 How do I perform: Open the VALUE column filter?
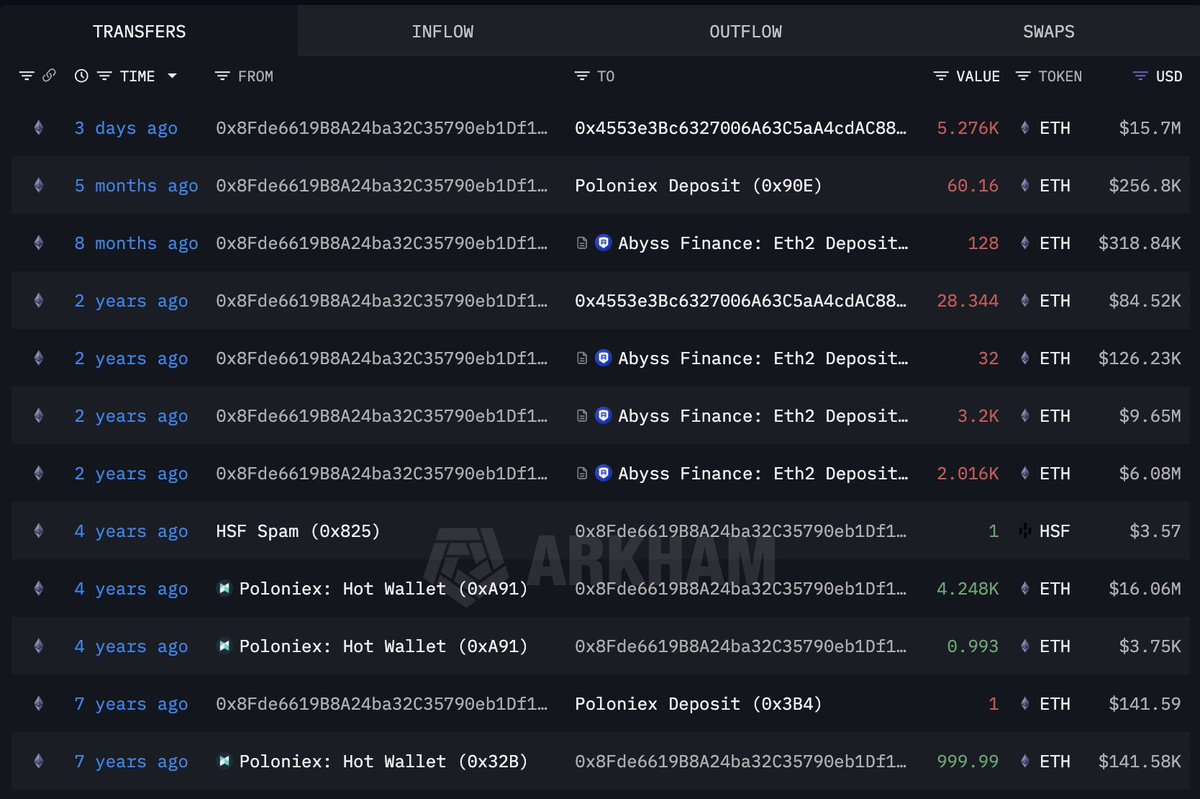pyautogui.click(x=941, y=76)
